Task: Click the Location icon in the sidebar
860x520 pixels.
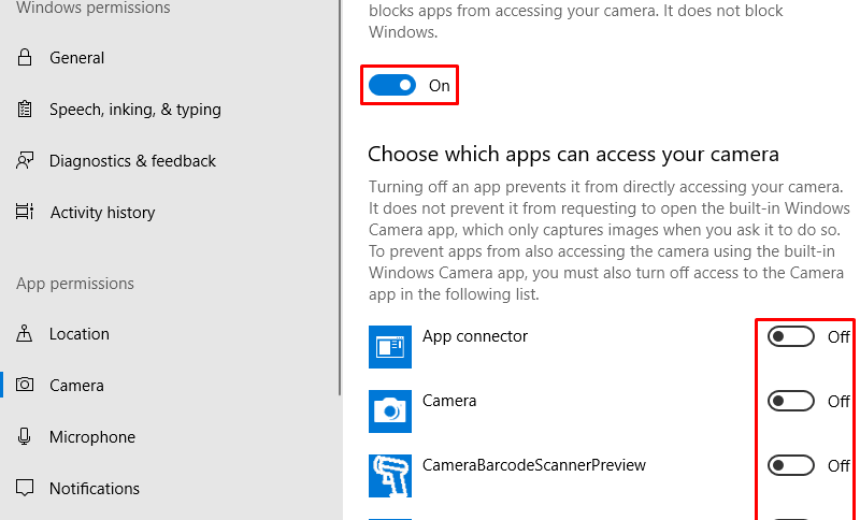Action: coord(25,334)
